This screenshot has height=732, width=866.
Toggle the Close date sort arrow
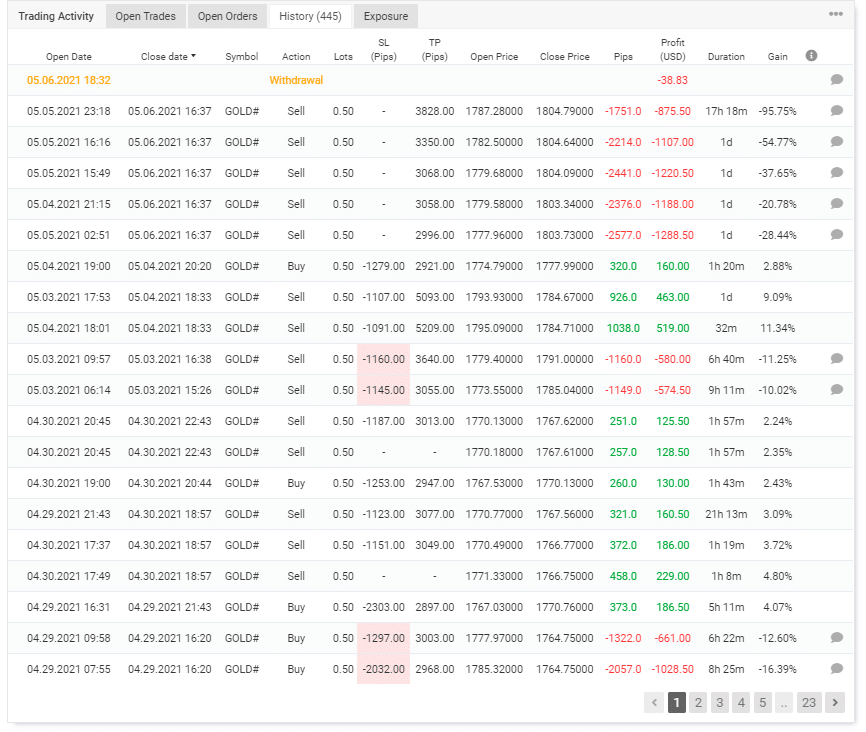point(193,56)
